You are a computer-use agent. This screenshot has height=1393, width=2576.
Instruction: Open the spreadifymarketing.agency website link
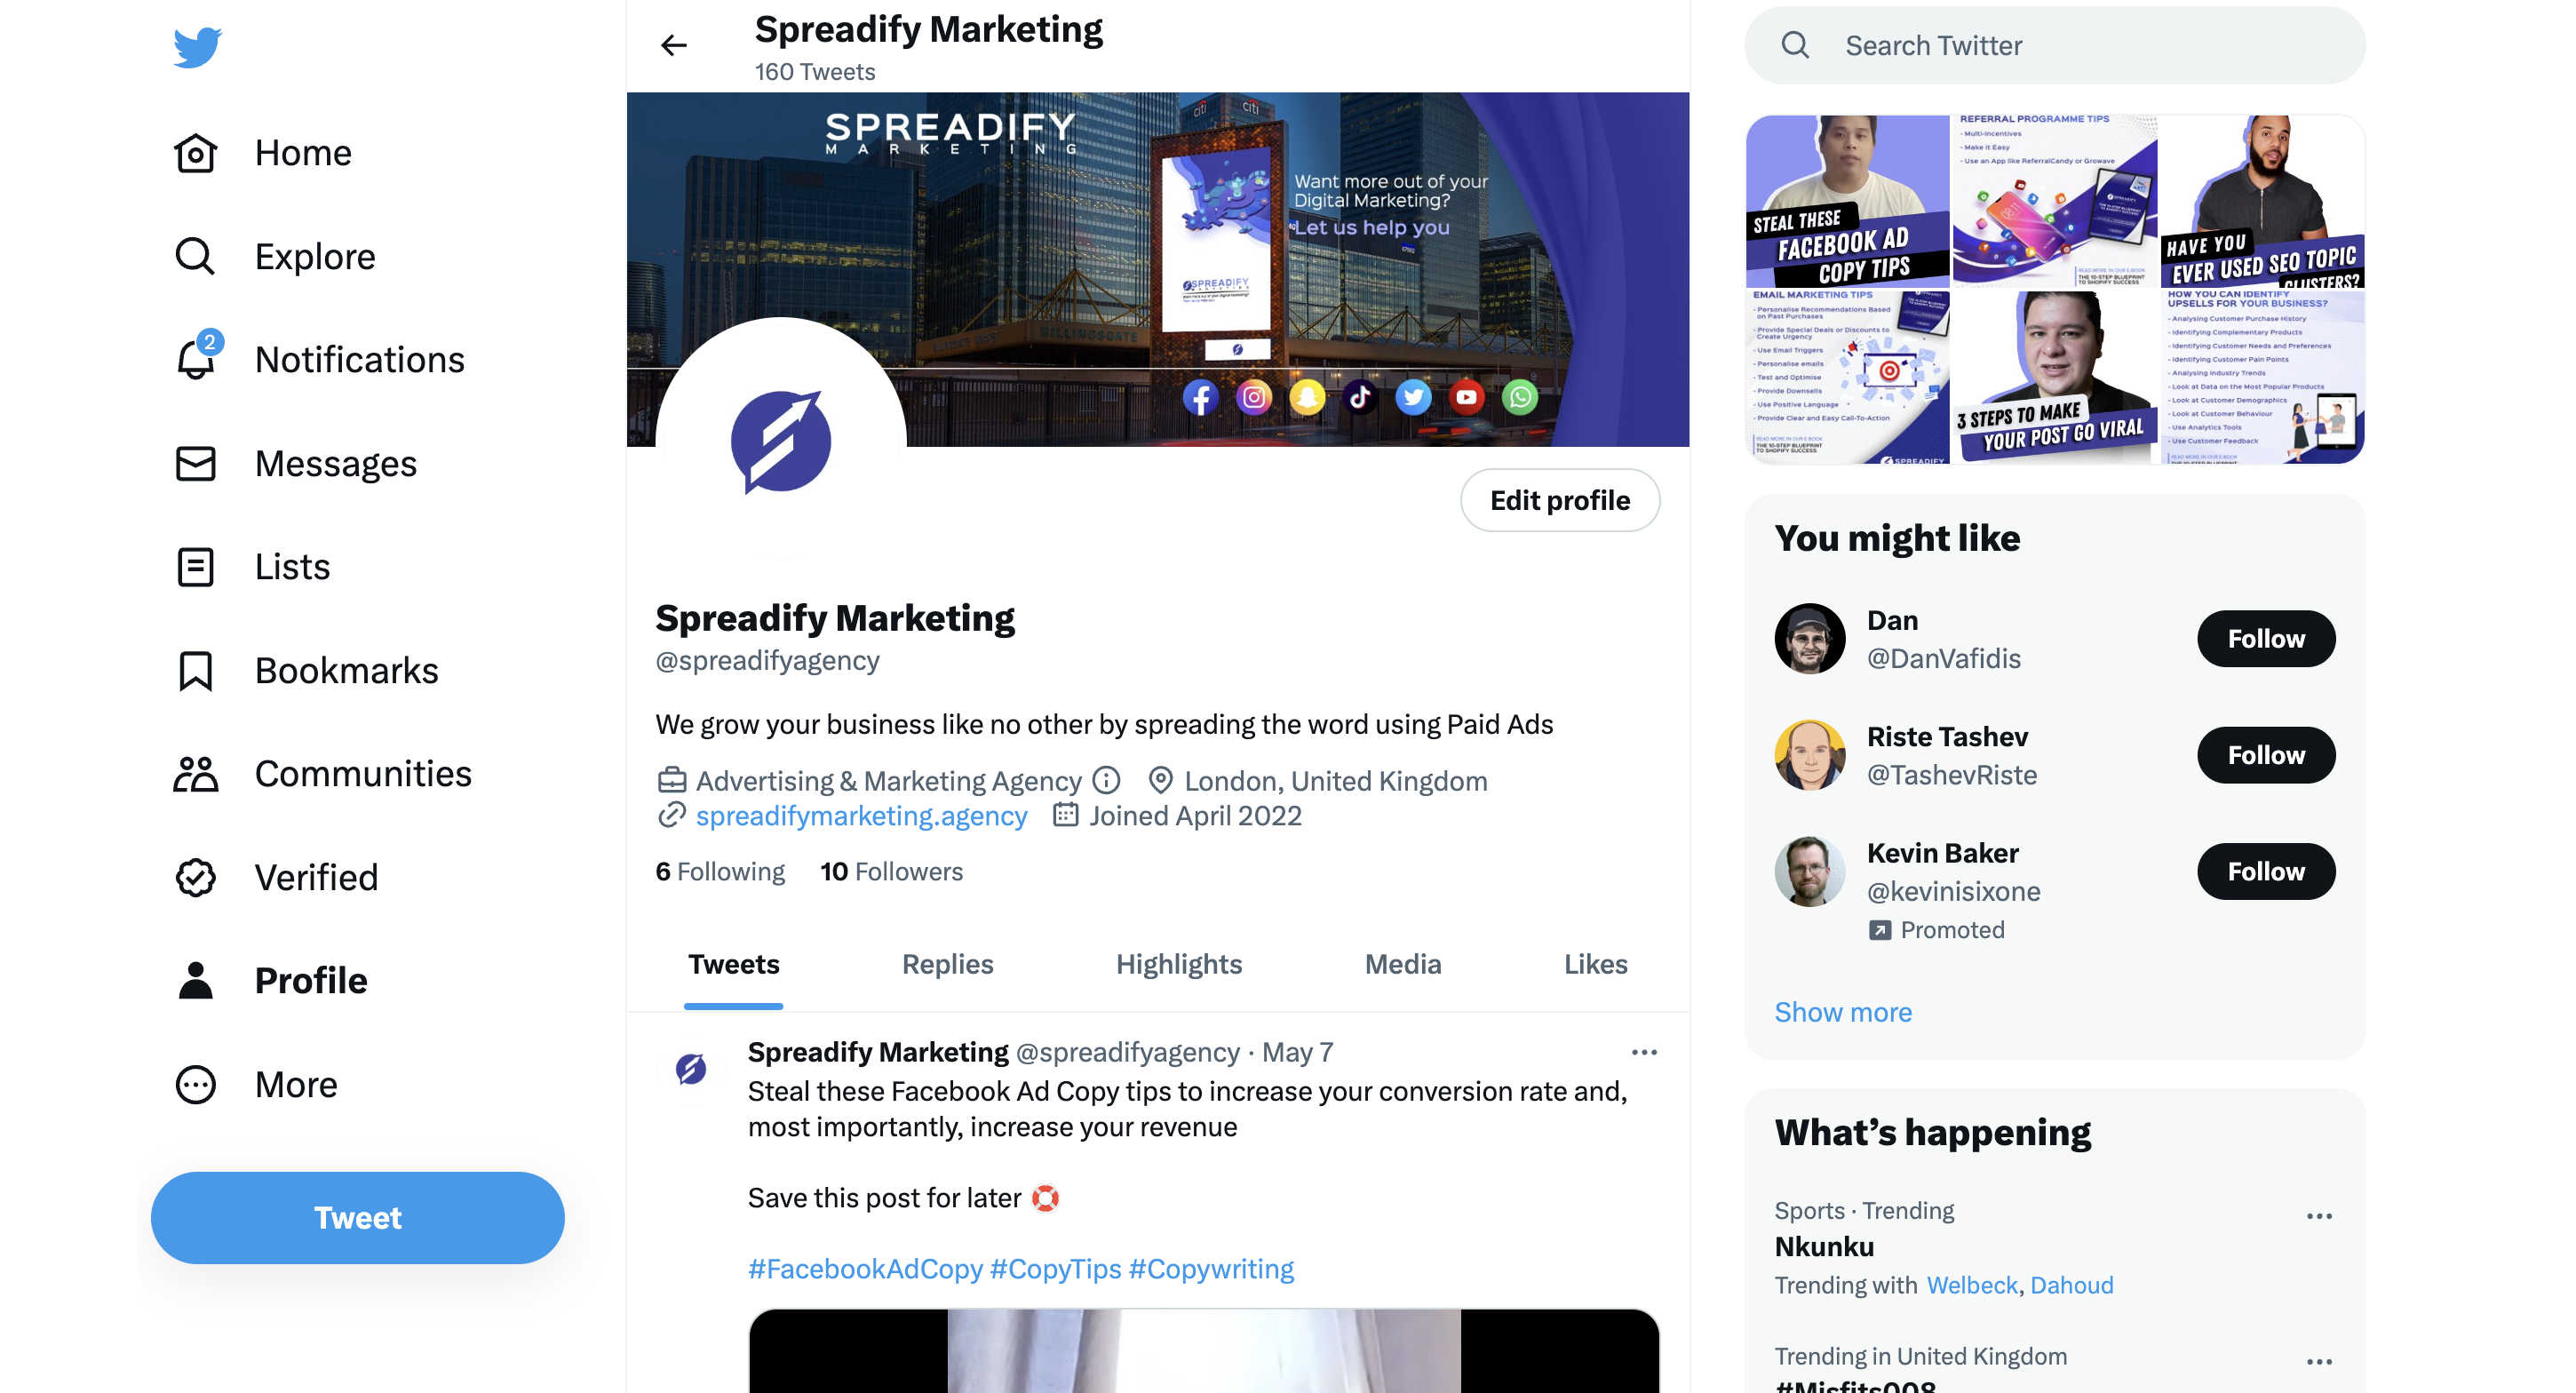pos(861,816)
